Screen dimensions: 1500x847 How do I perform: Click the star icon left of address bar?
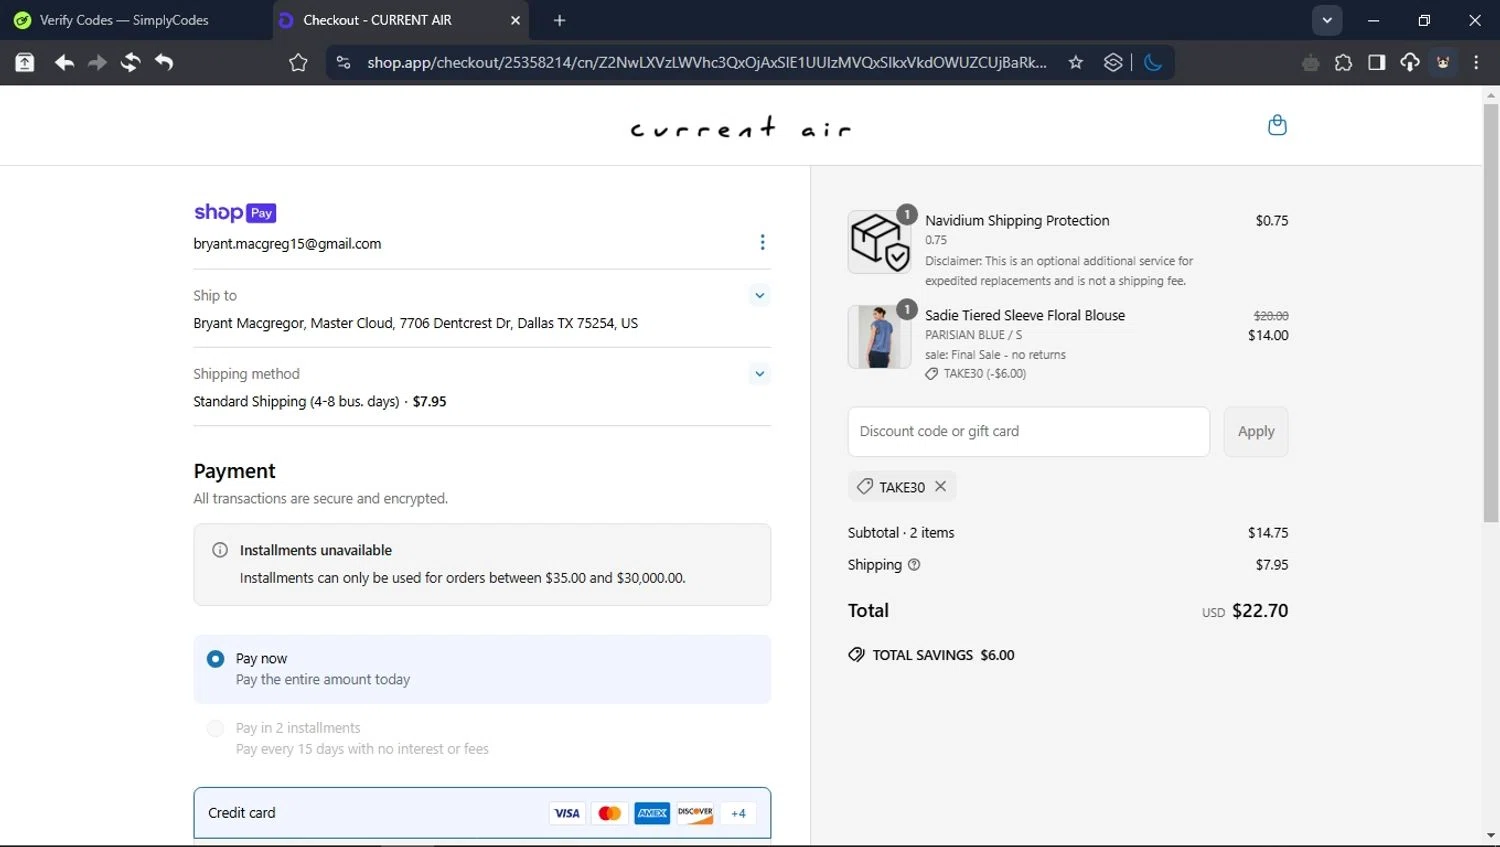point(298,63)
